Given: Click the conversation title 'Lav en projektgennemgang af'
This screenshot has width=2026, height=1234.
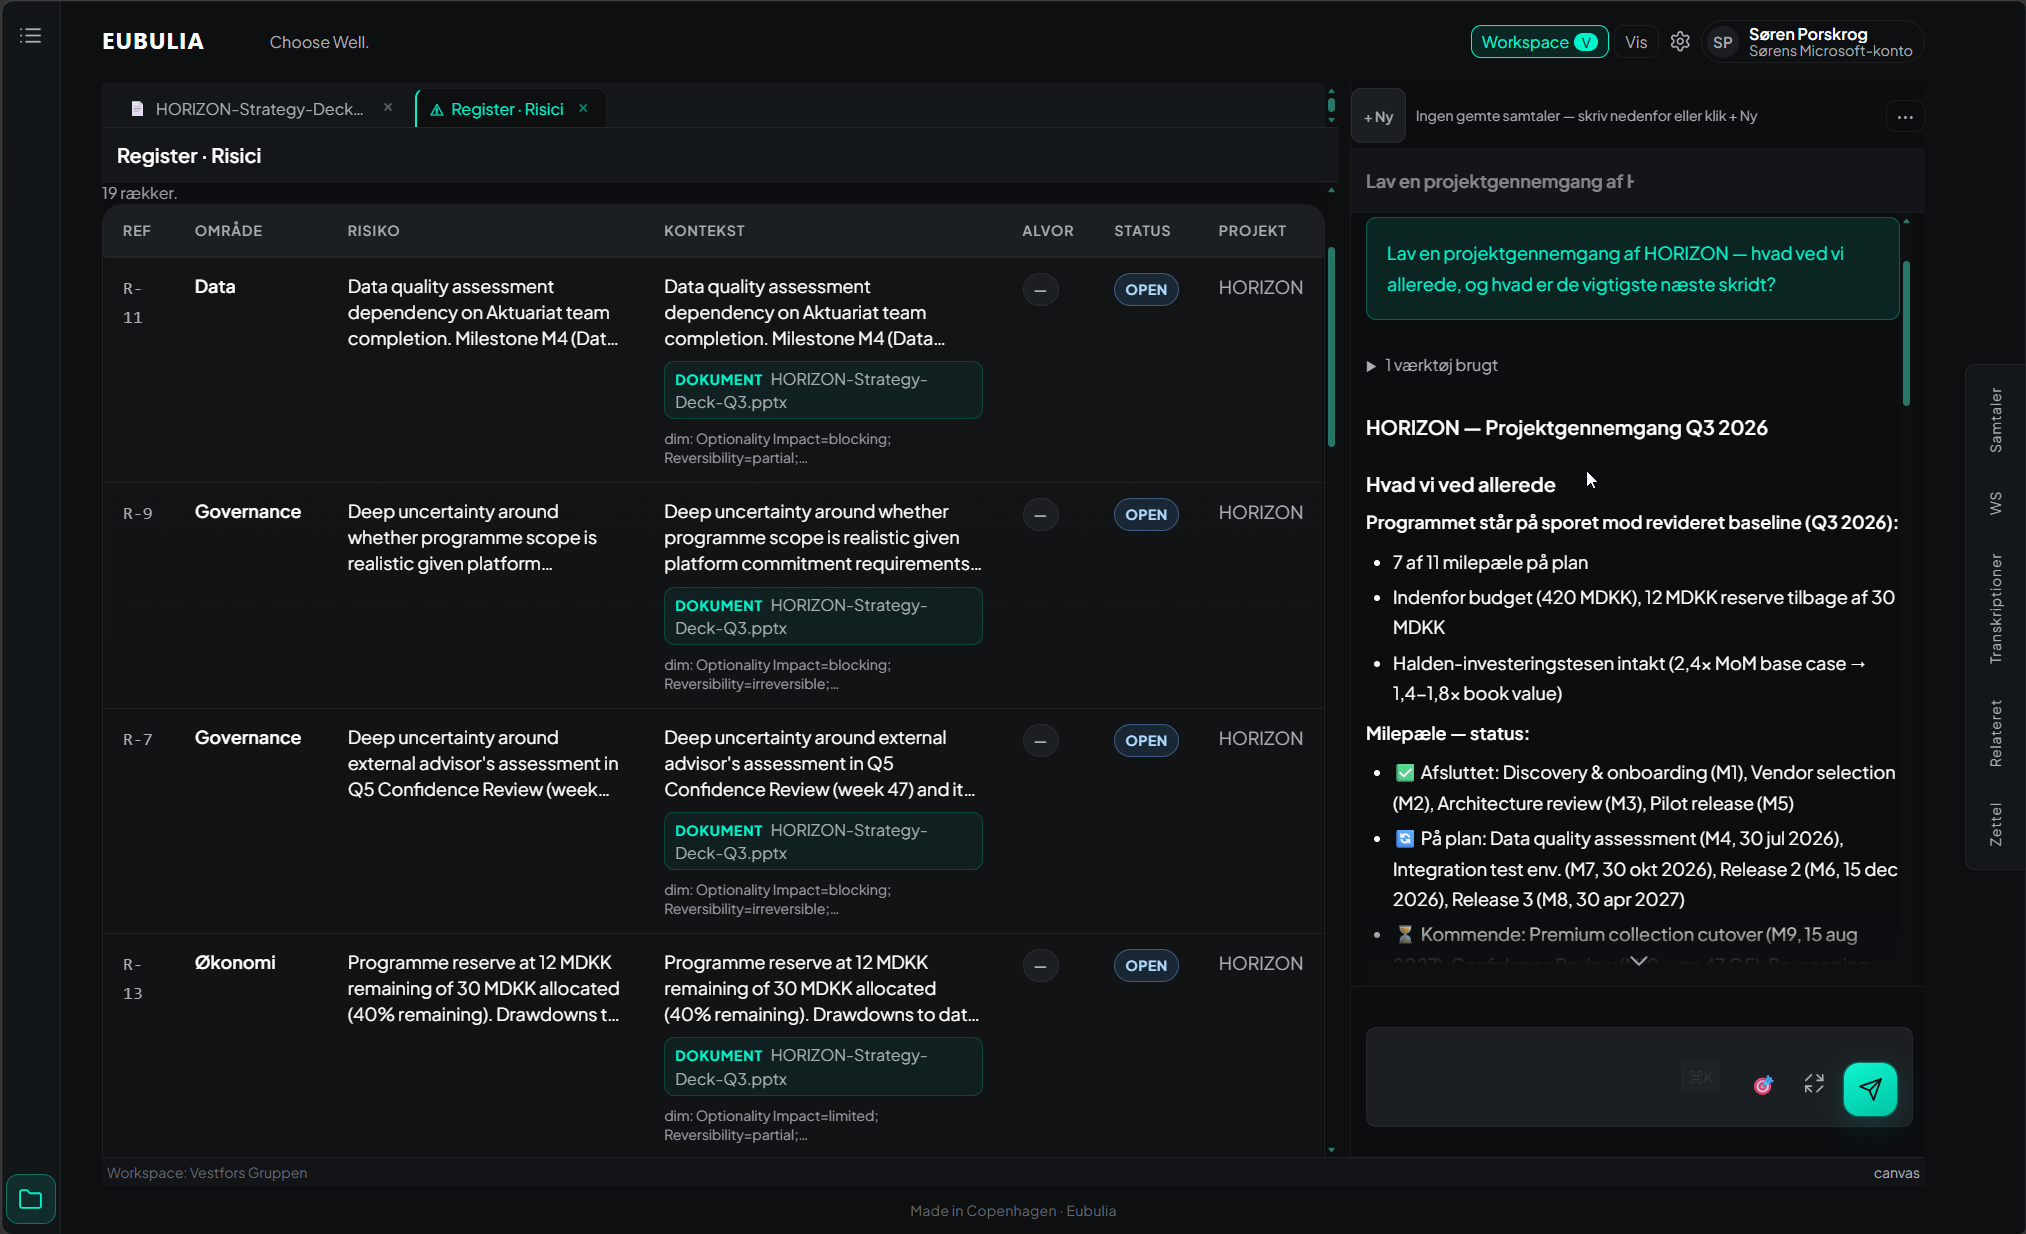Looking at the screenshot, I should pos(1500,181).
